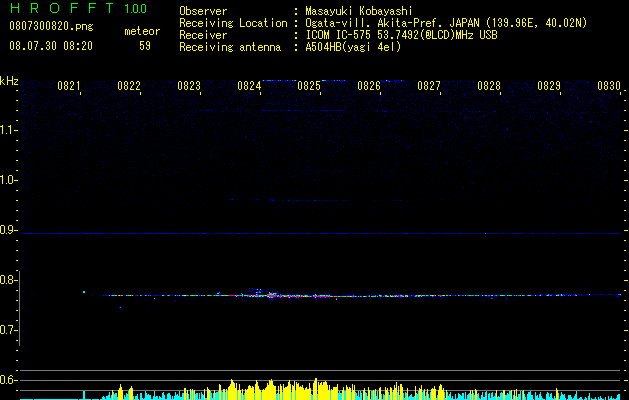Click the 1.0 frequency axis label

(9, 180)
